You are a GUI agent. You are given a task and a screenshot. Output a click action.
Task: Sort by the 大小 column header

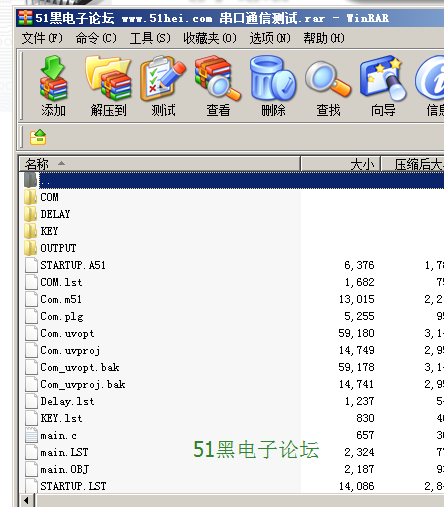[x=340, y=164]
